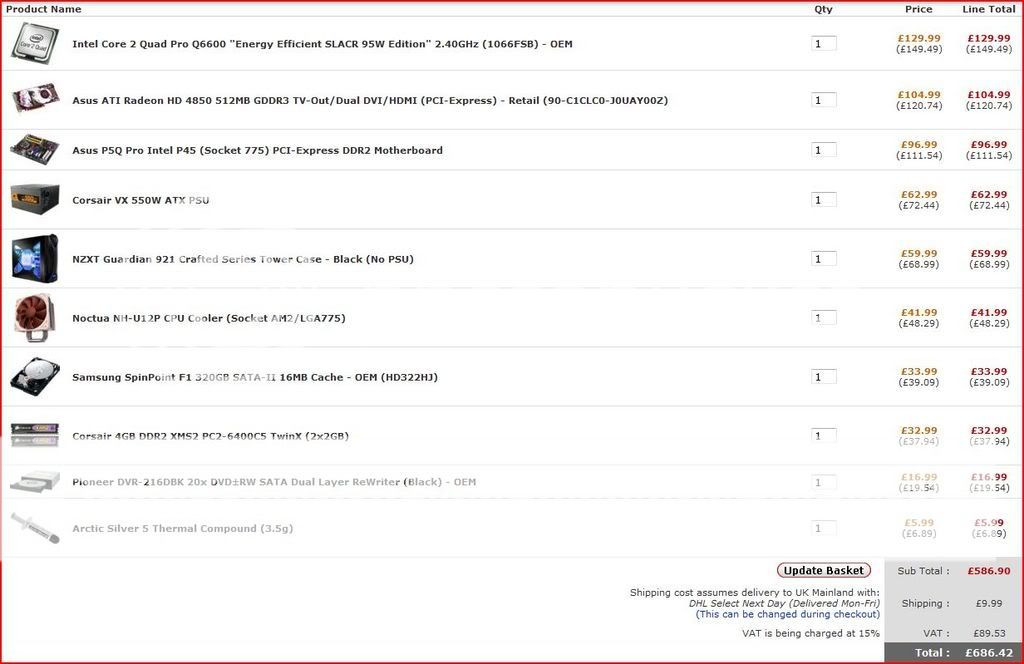
Task: Click the £104.99 line total for Asus Radeon
Action: pyautogui.click(x=989, y=95)
